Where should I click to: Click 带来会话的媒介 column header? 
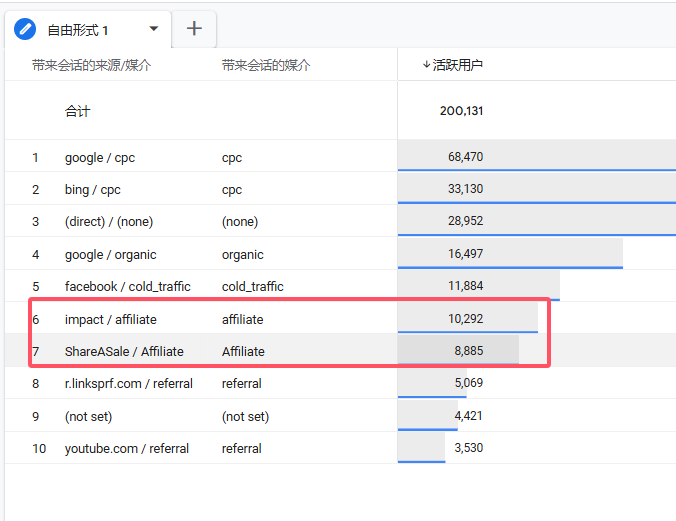266,65
